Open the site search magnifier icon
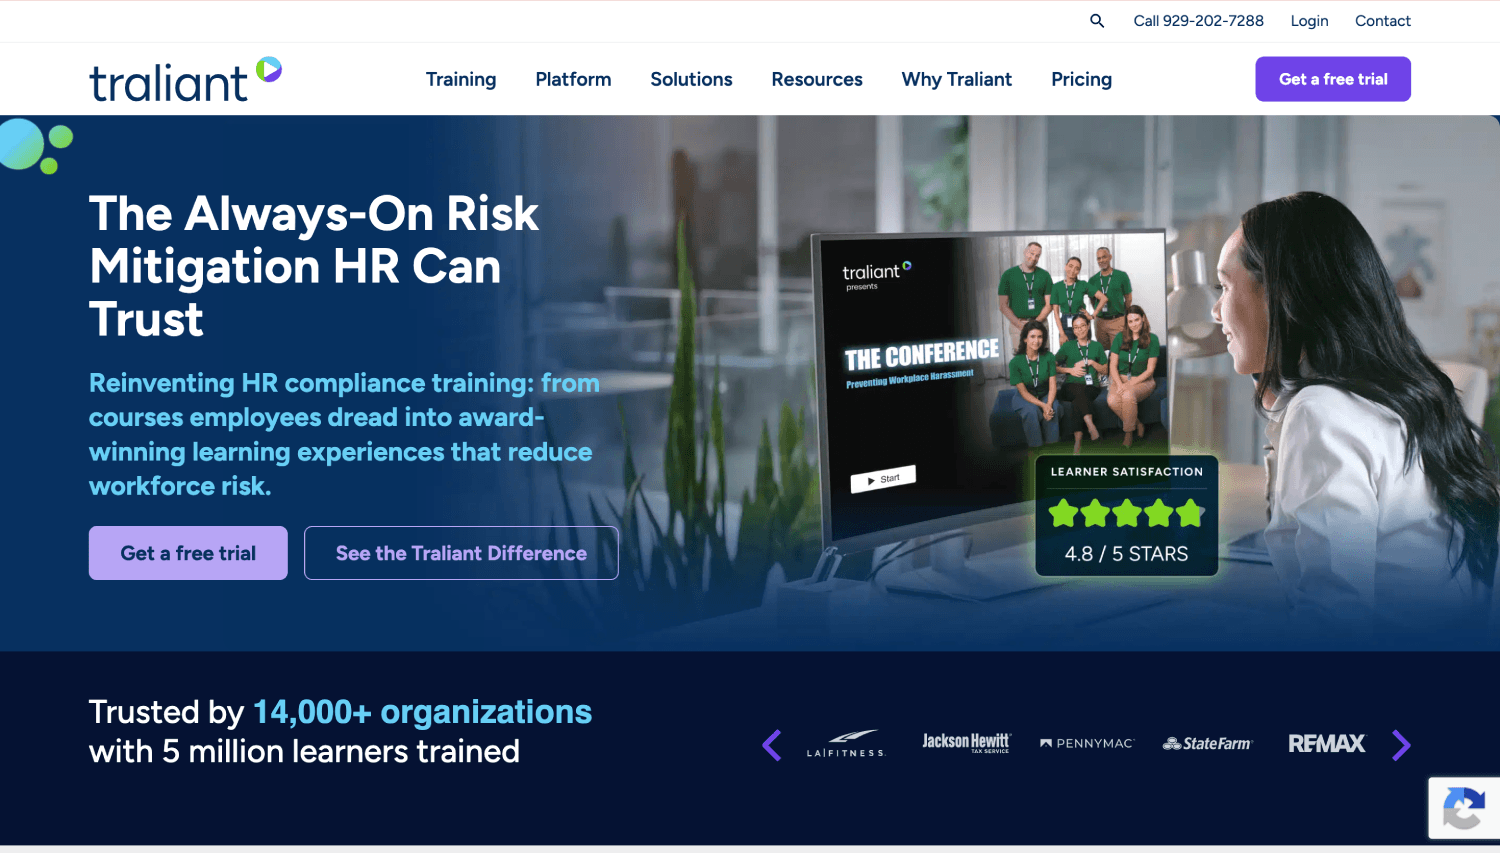The image size is (1500, 853). 1097,21
